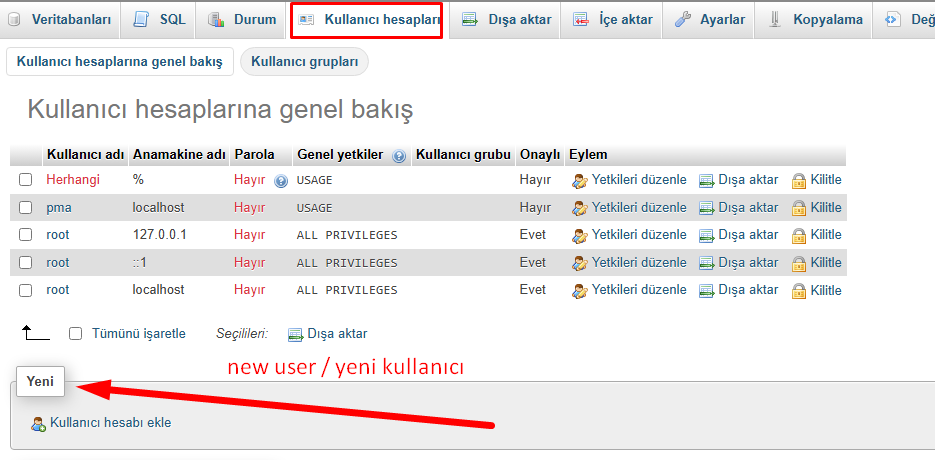Click the help icon beside Herhangi's Hayır password

coord(281,181)
